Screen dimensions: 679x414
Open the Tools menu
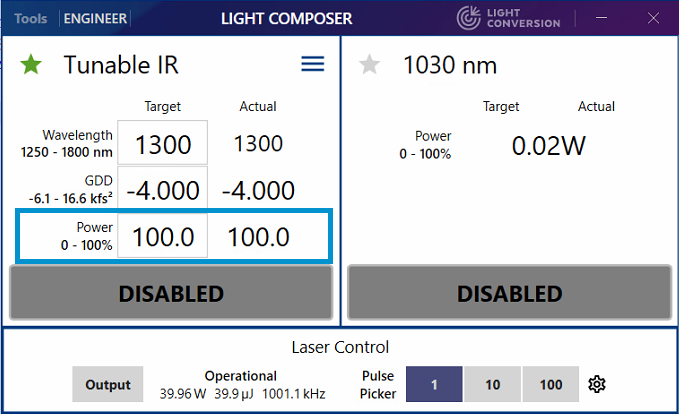pos(30,19)
